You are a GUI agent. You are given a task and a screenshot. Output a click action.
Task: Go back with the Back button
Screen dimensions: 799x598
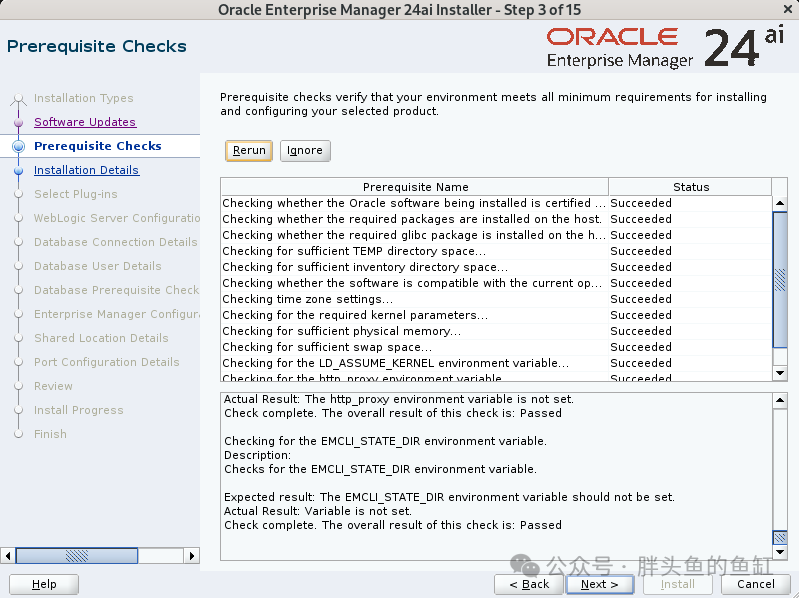(x=529, y=584)
